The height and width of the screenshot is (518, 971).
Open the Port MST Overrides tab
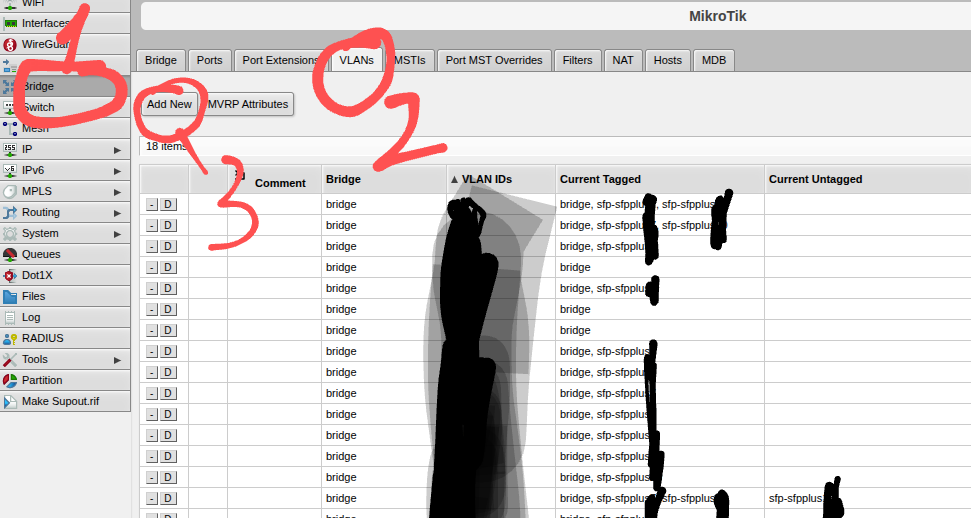point(494,60)
